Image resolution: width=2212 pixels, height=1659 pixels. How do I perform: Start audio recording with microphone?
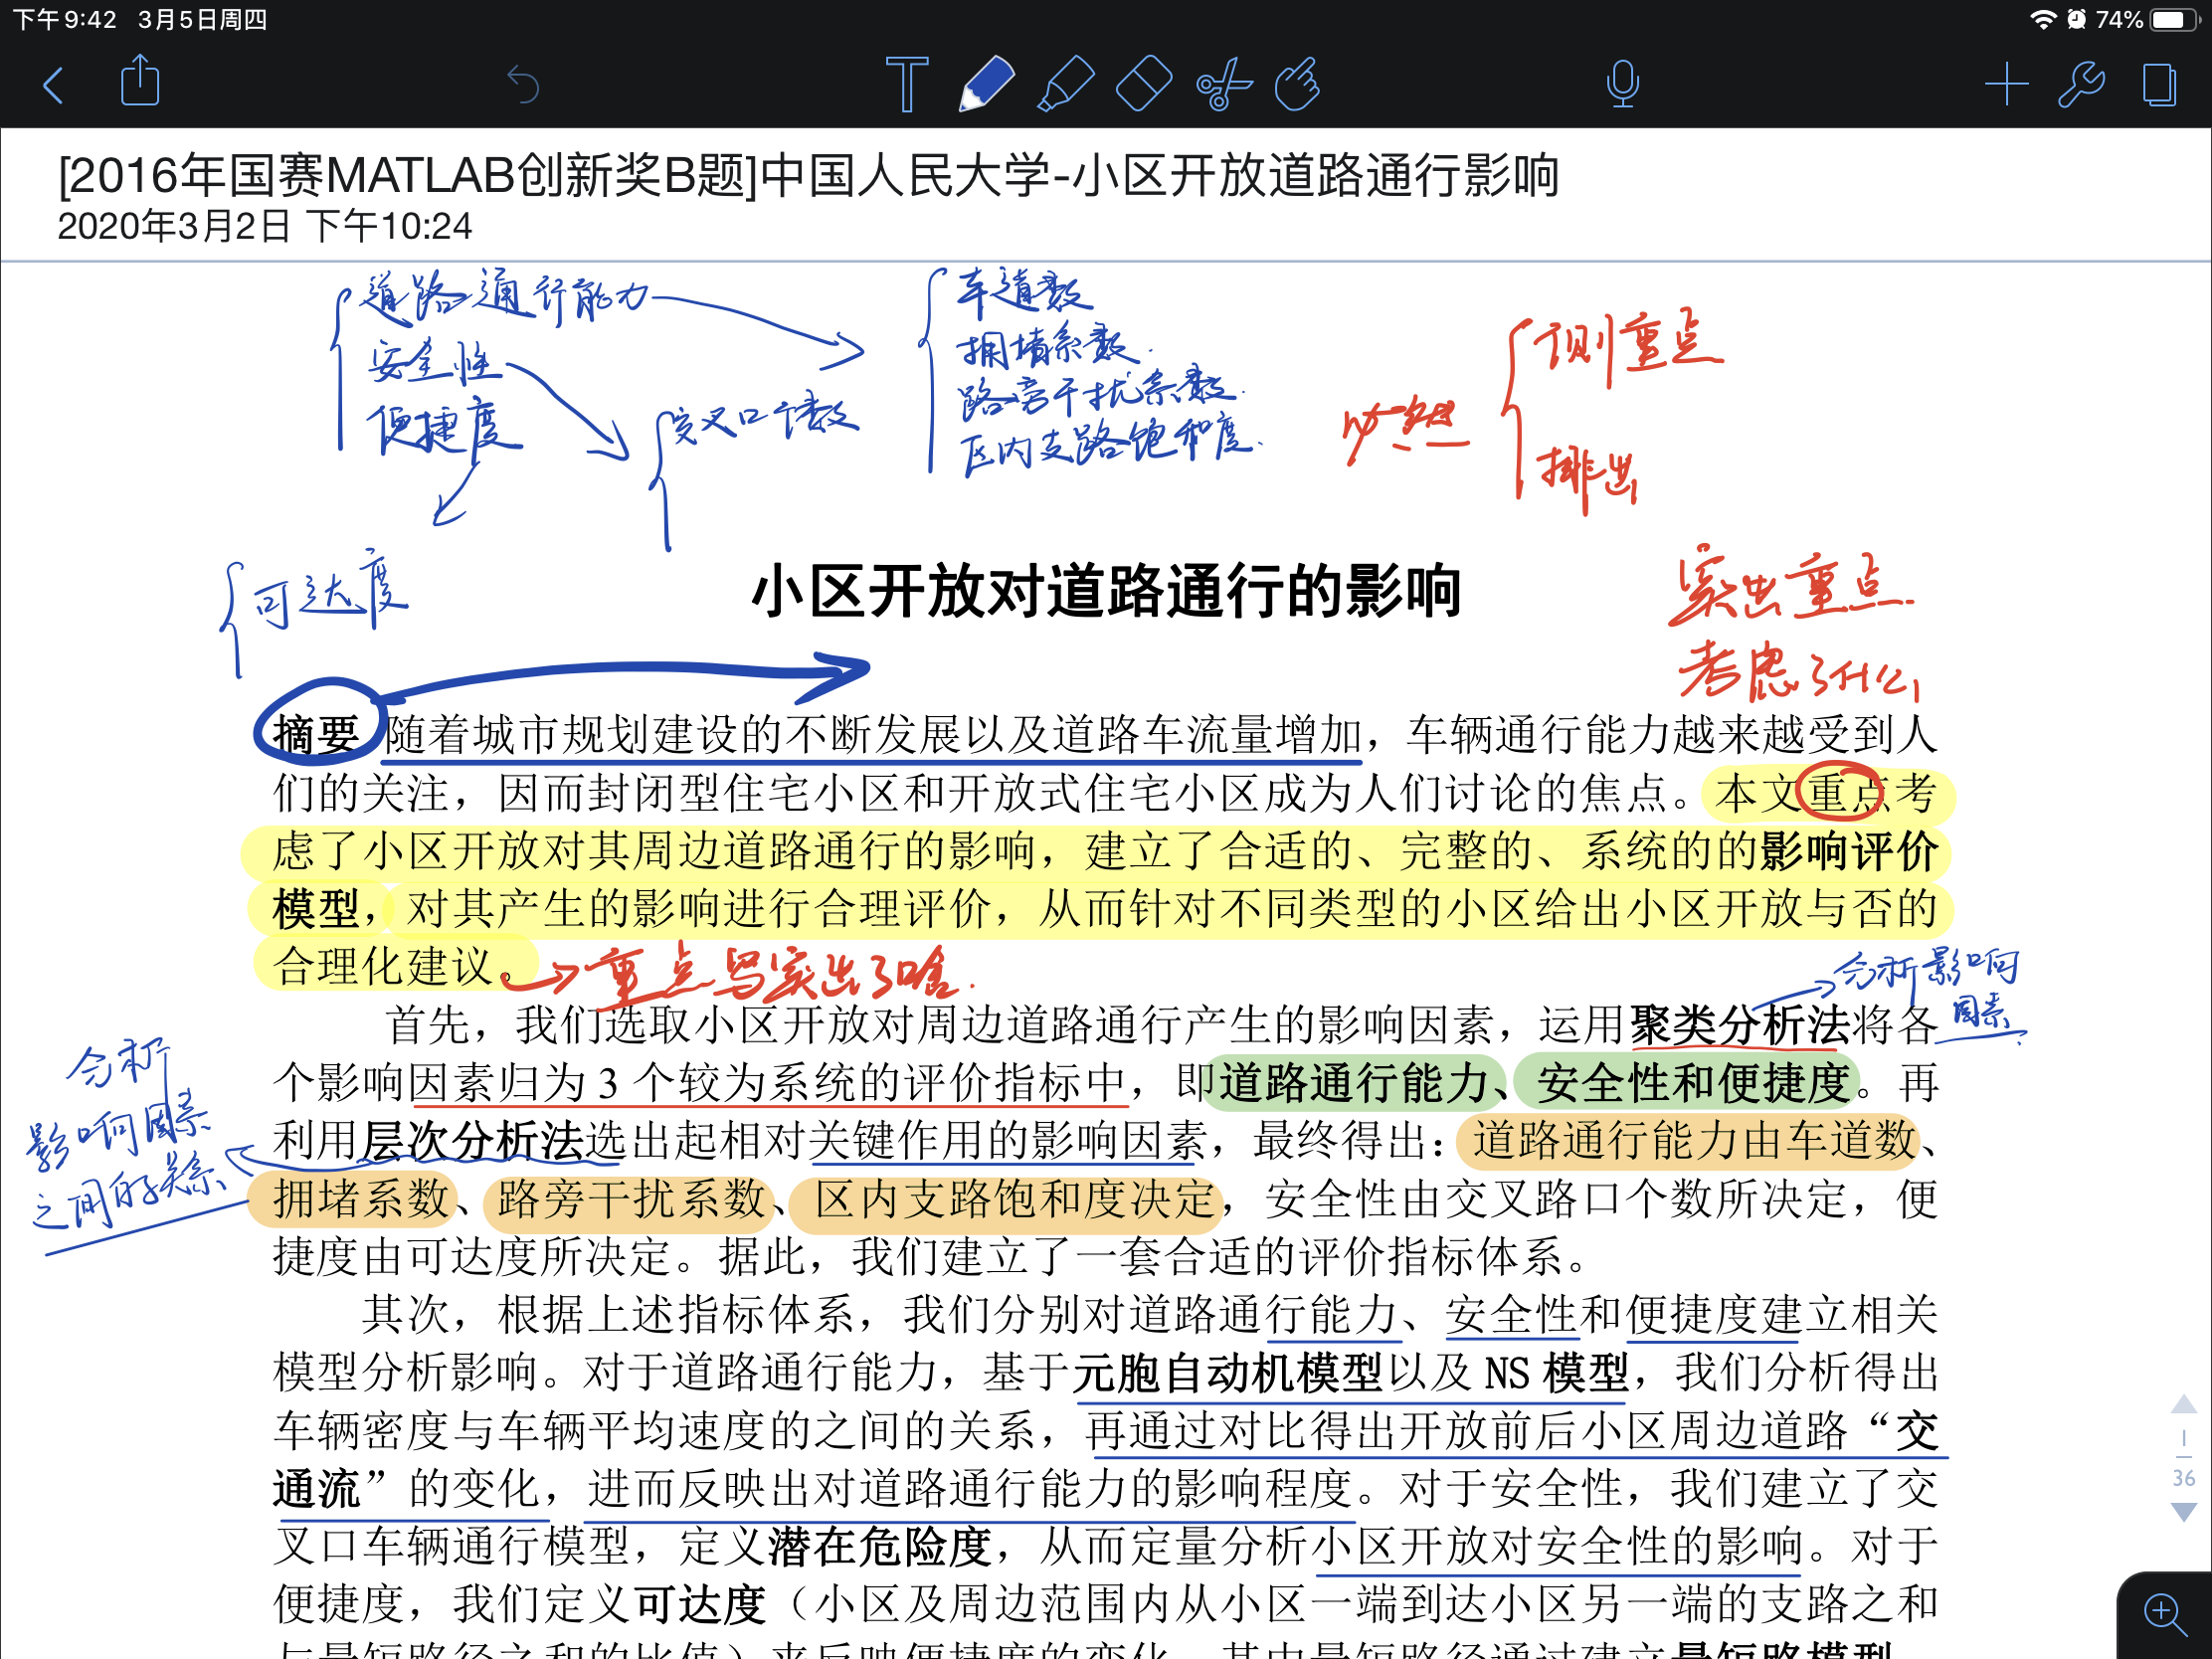1622,84
